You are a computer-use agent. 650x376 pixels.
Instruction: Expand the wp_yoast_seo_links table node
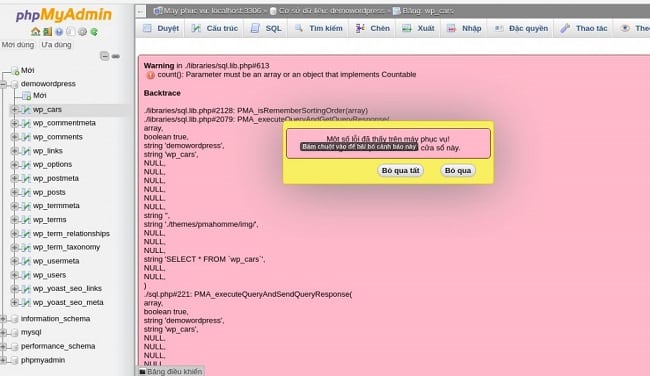coord(15,289)
